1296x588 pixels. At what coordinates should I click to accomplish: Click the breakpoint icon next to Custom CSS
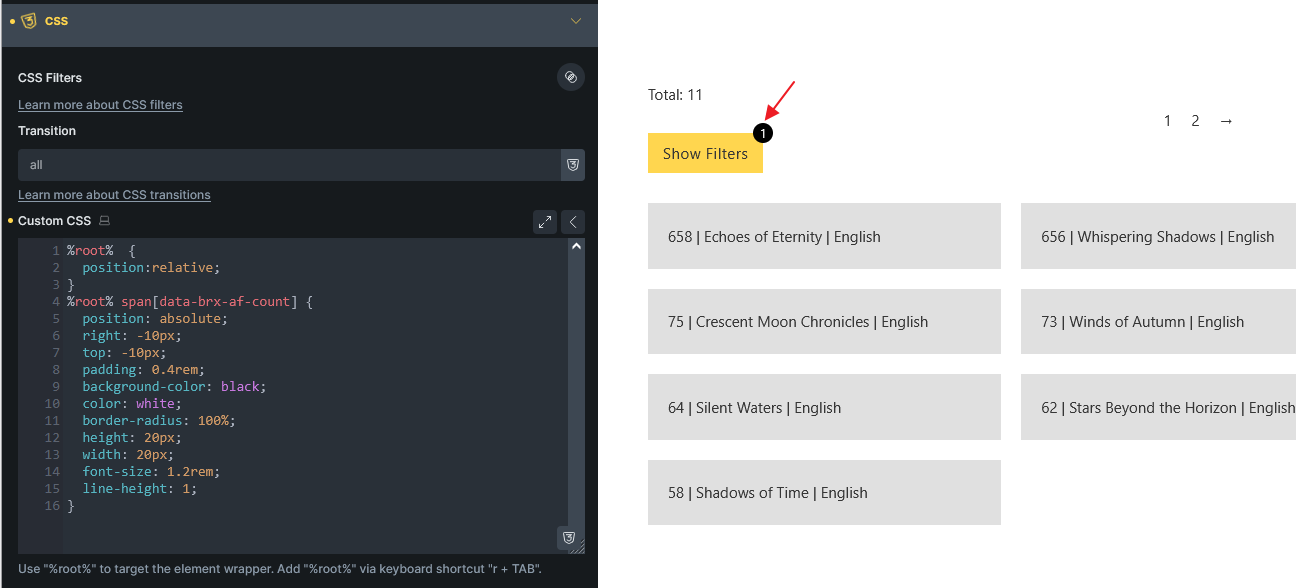(x=105, y=221)
